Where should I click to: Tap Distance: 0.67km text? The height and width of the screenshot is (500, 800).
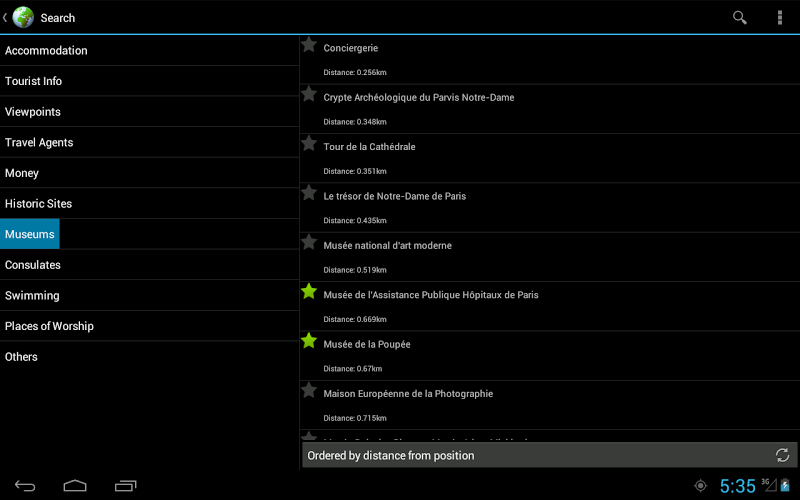(353, 368)
